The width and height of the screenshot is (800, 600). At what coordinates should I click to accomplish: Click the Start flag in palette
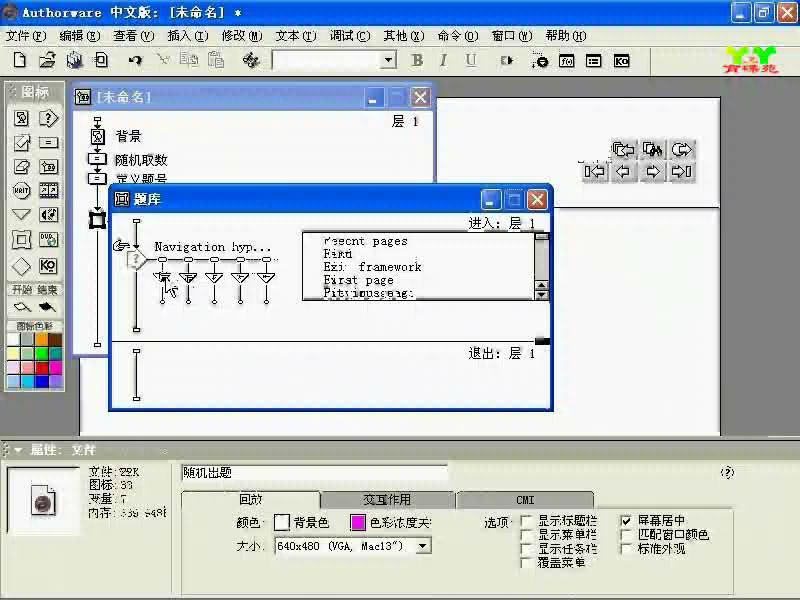(22, 307)
